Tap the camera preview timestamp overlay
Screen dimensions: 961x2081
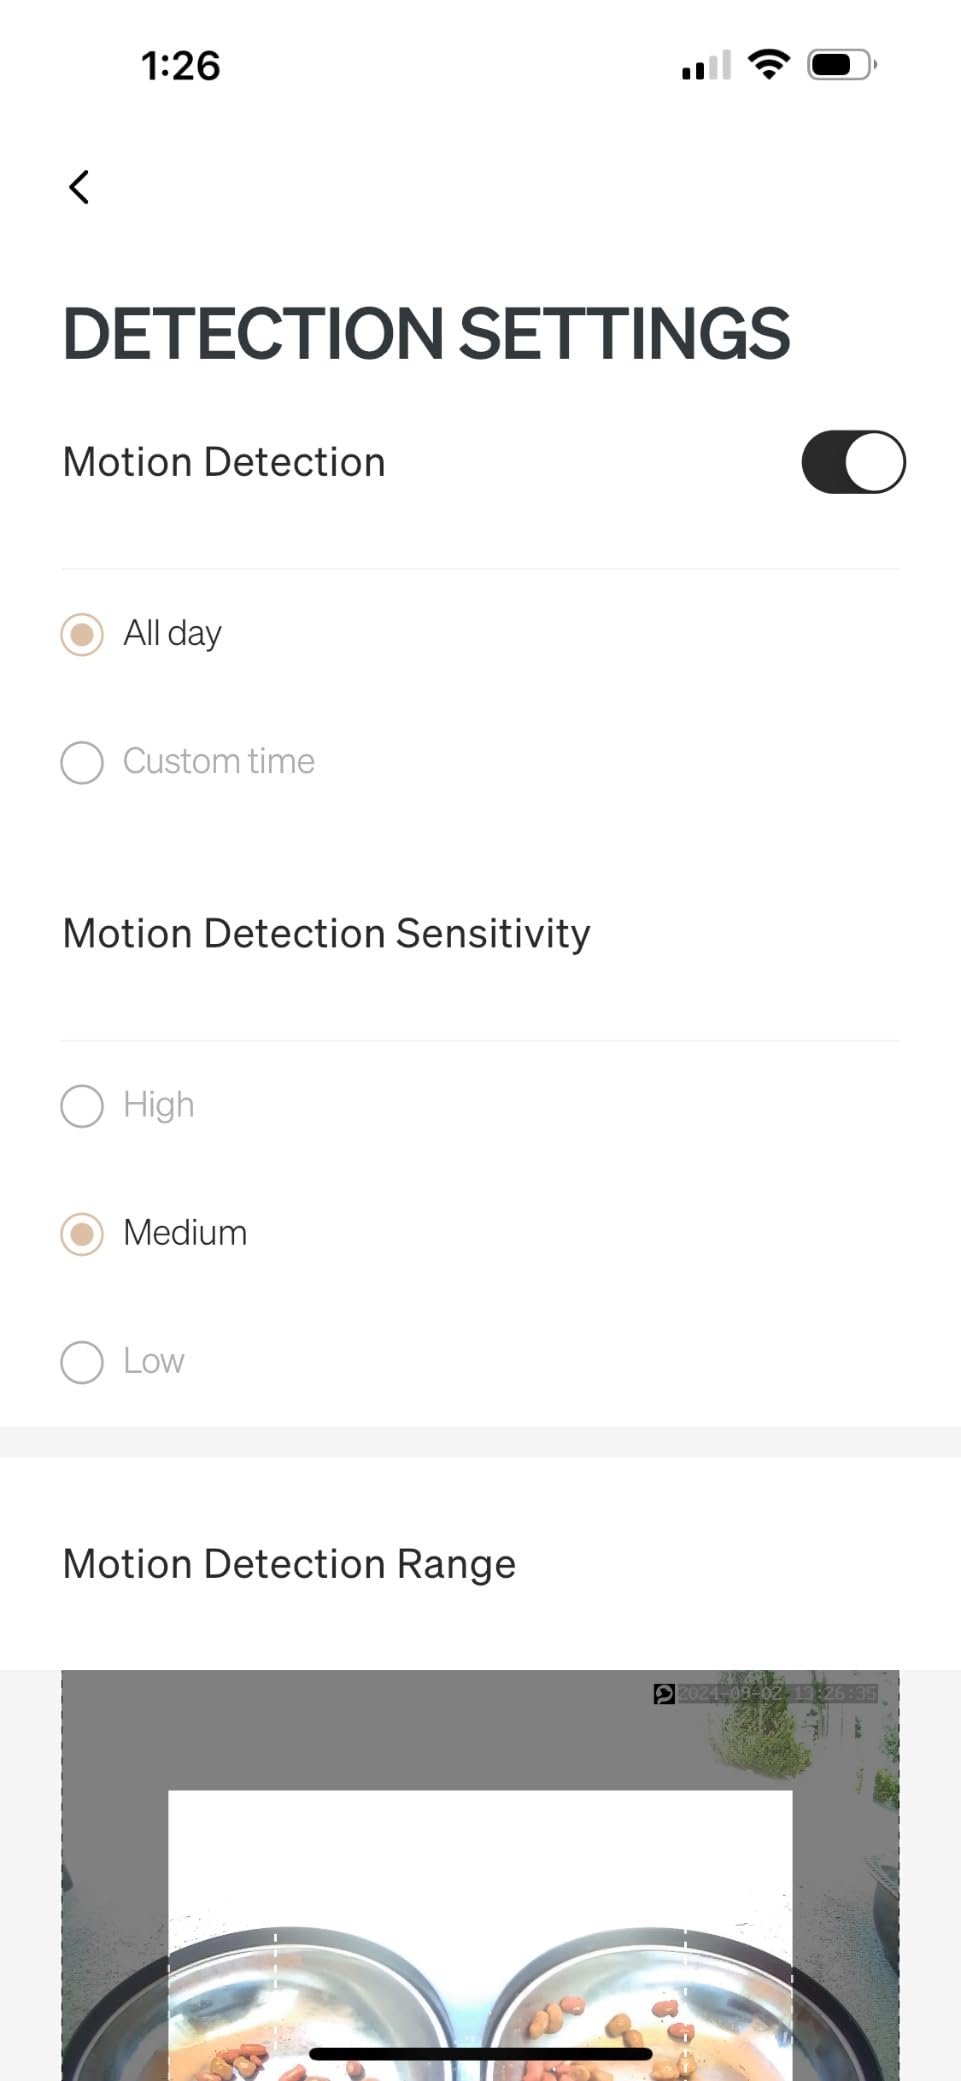point(778,1694)
